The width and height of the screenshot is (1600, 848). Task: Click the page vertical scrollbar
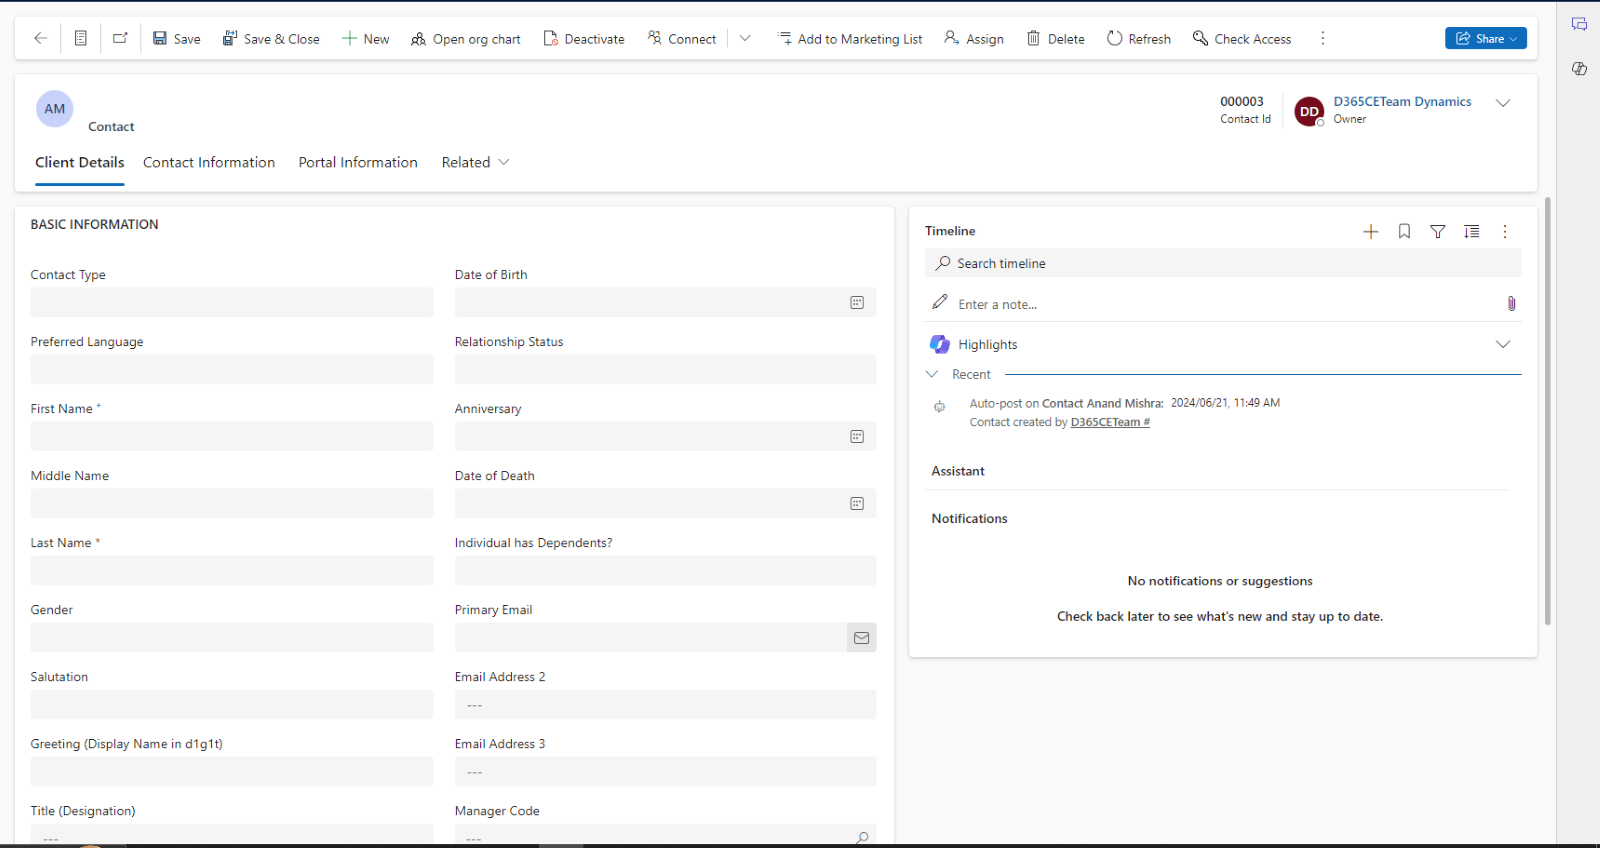(1547, 410)
